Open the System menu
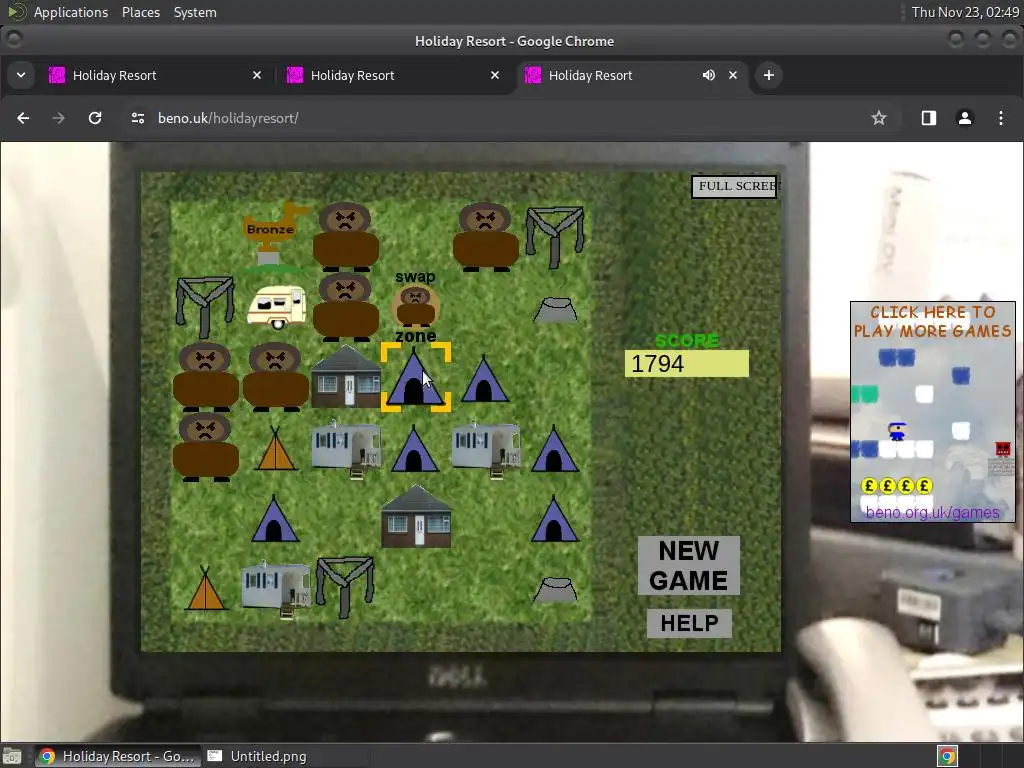Image resolution: width=1024 pixels, height=768 pixels. coord(195,12)
